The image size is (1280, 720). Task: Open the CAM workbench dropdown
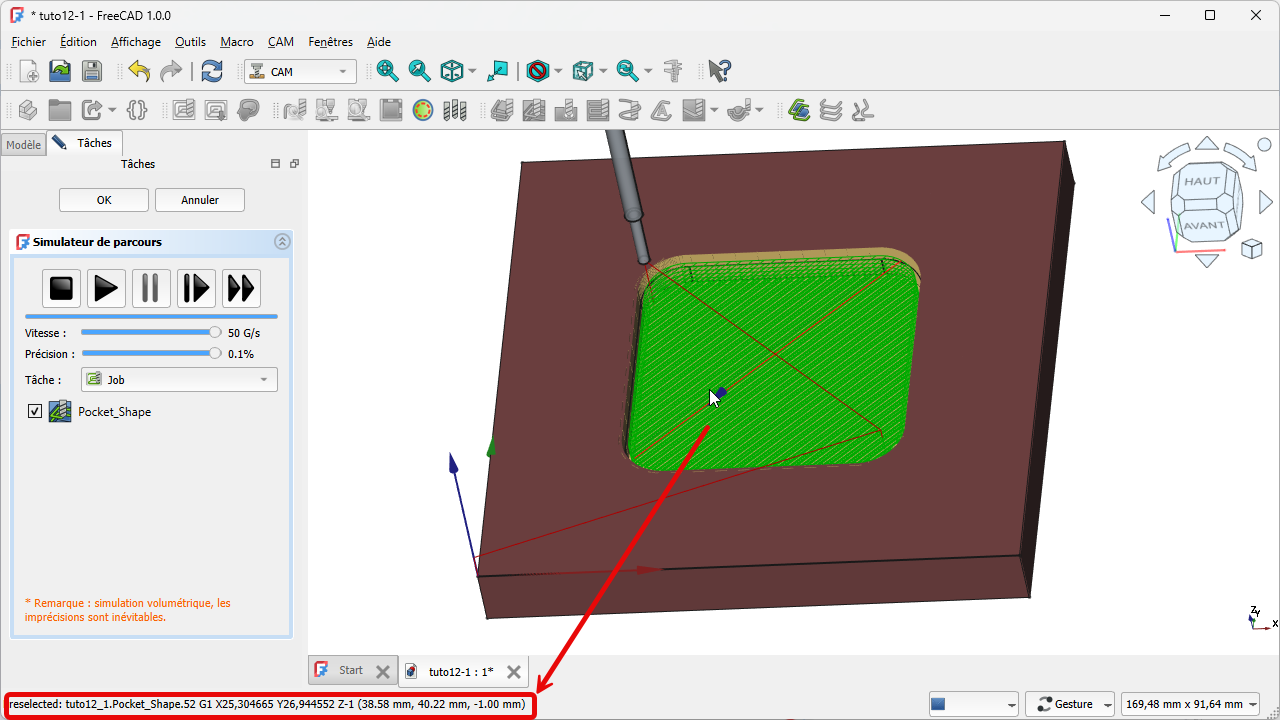[300, 72]
